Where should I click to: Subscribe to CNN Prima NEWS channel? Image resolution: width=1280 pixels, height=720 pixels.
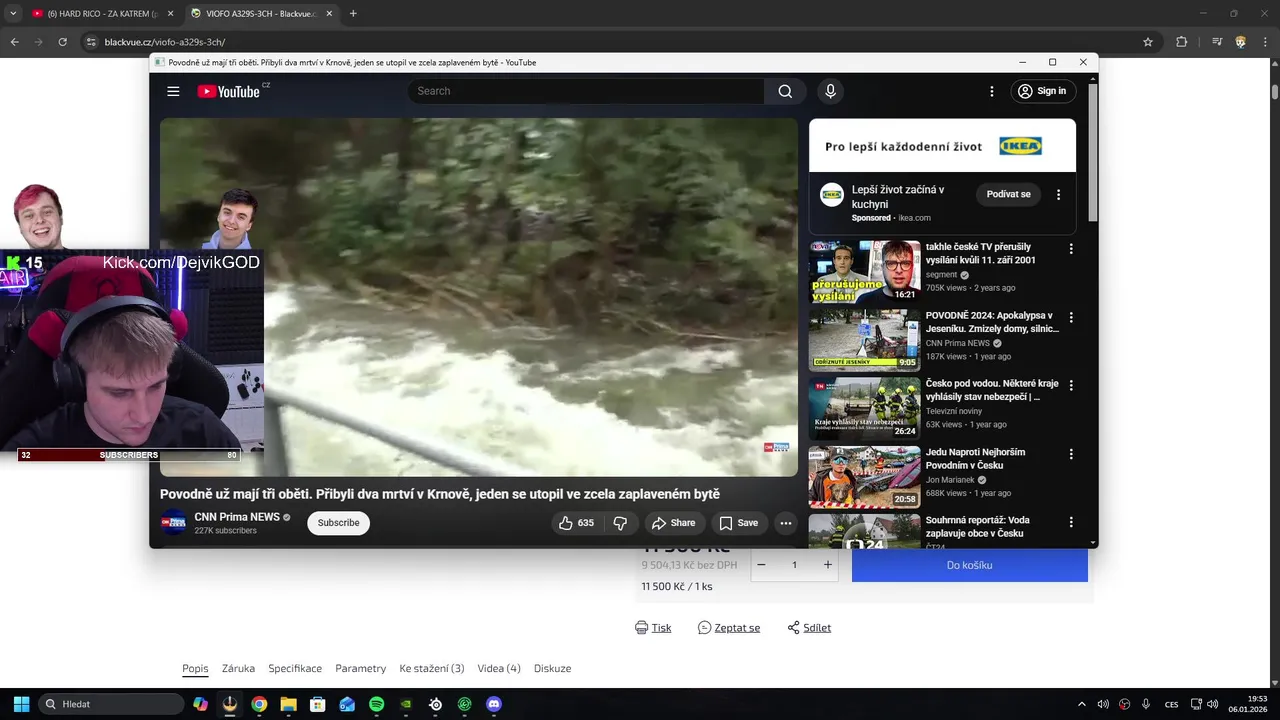(338, 523)
